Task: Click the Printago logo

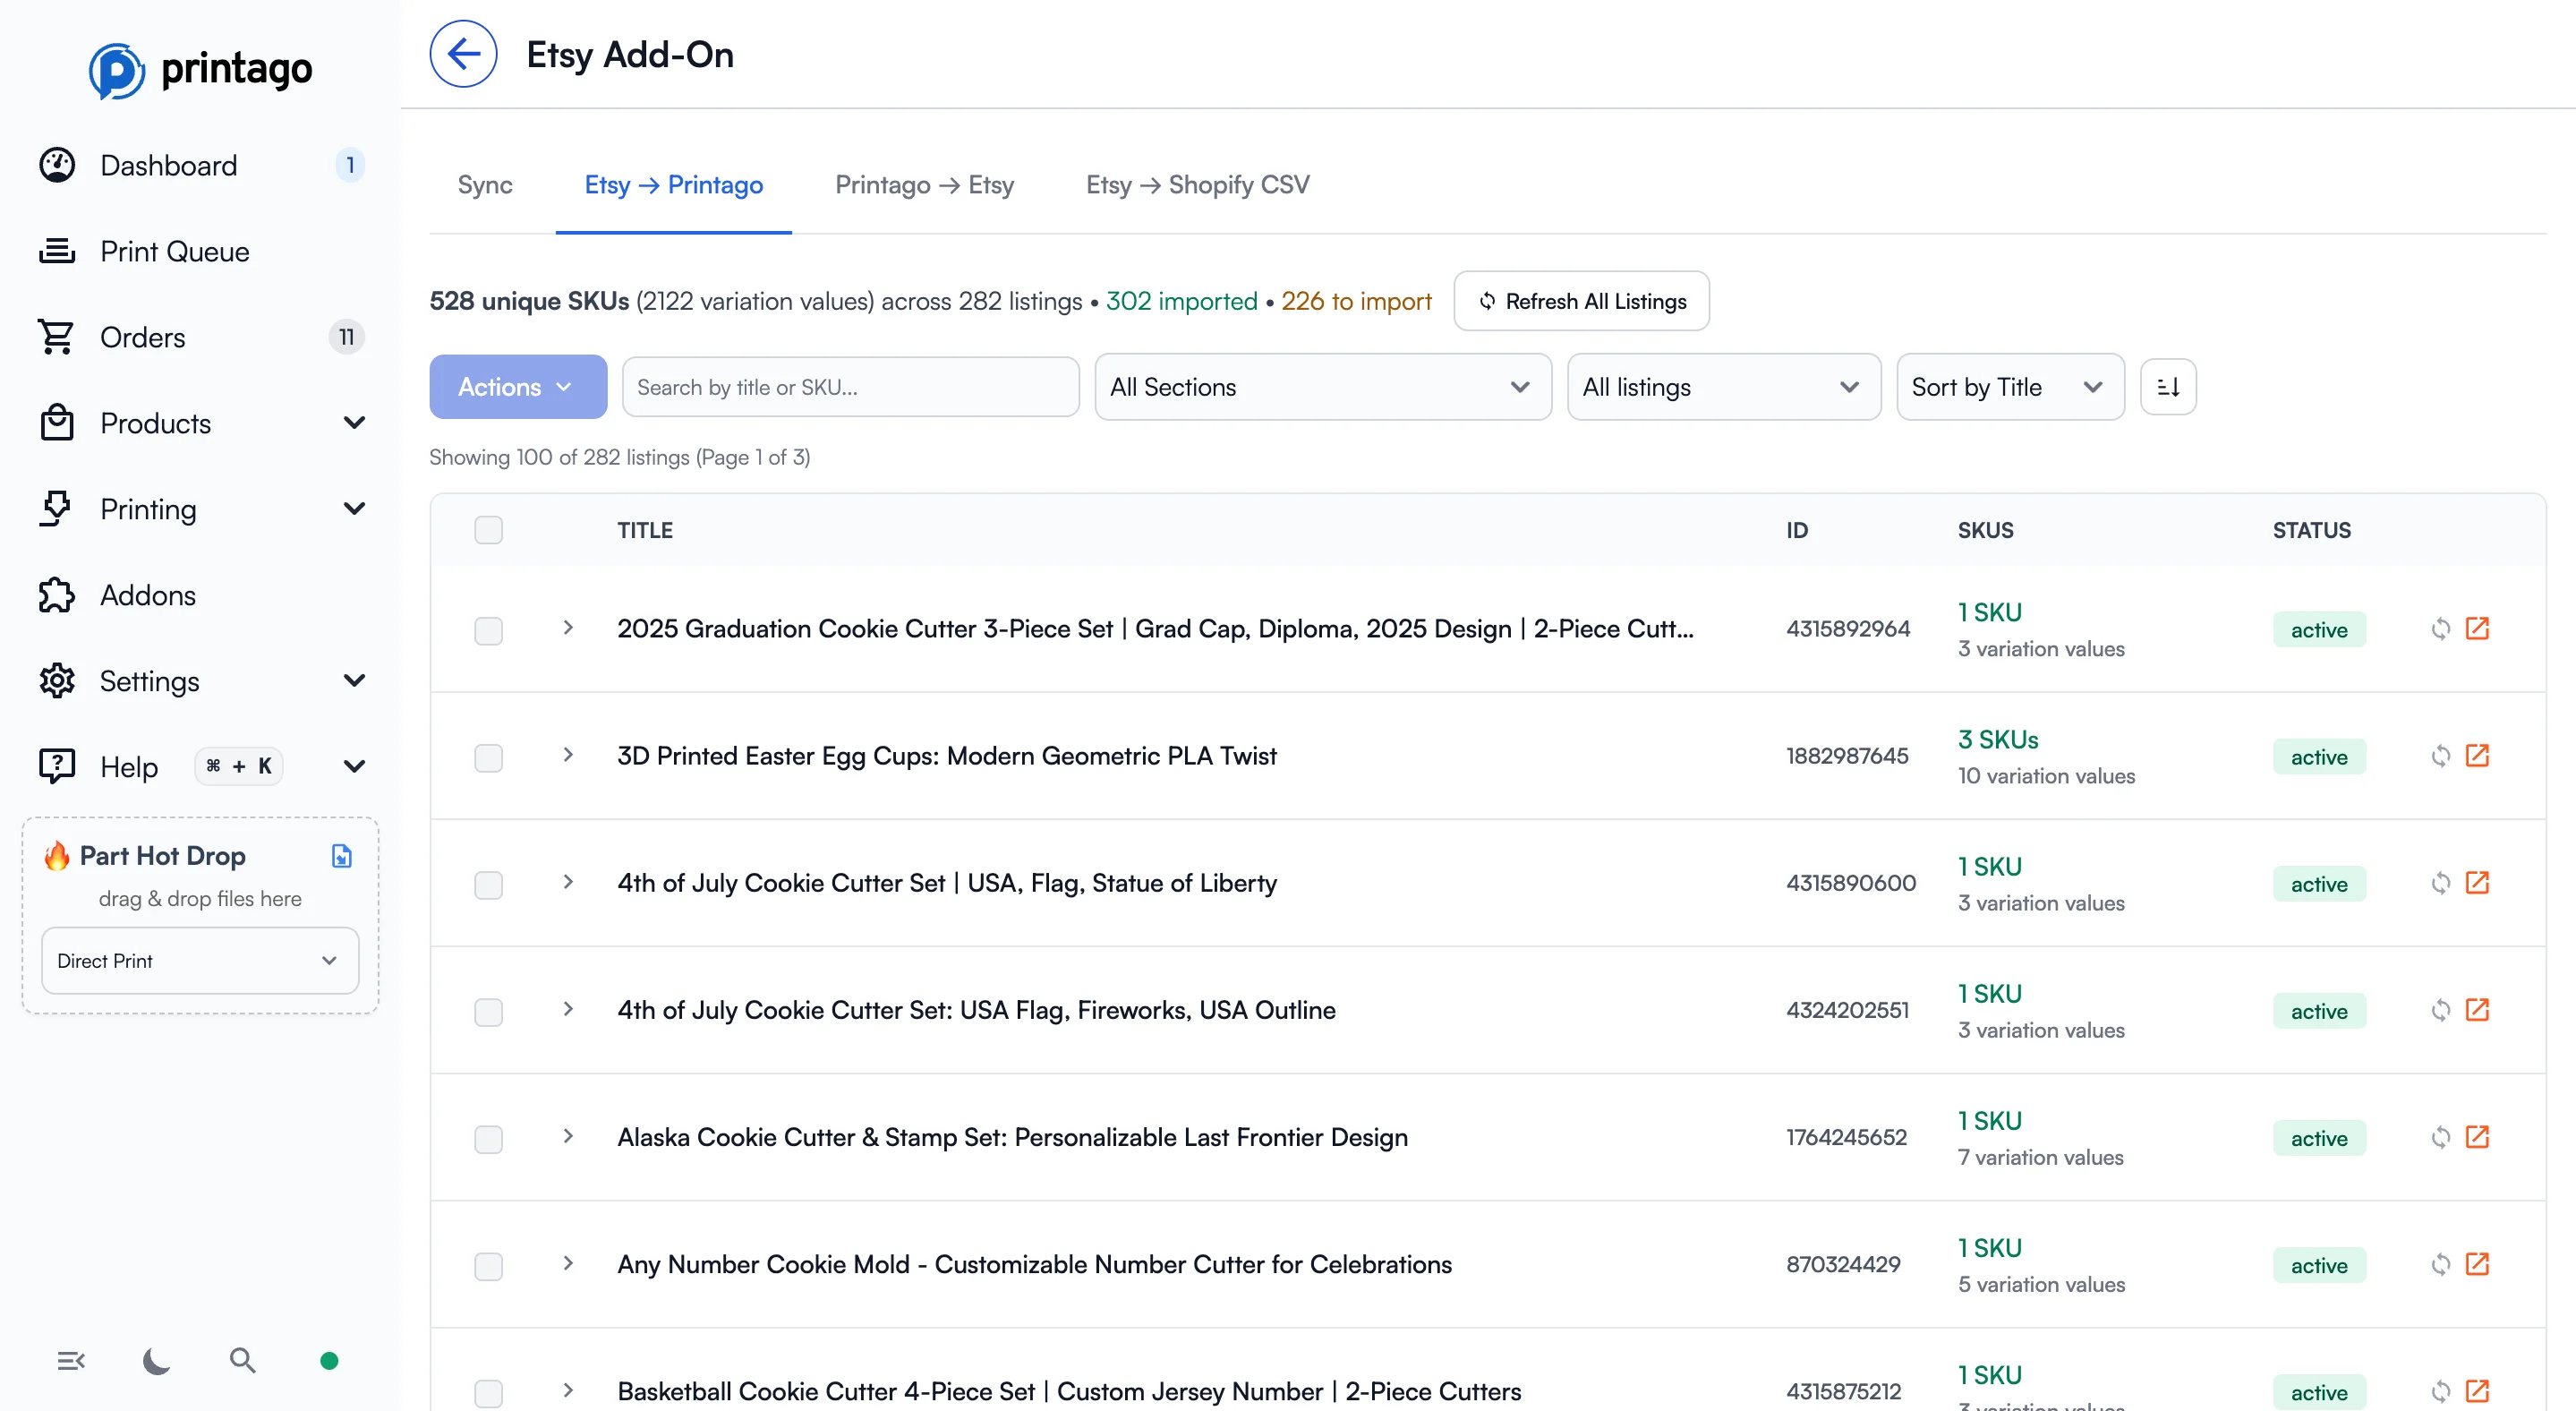Action: pos(199,69)
